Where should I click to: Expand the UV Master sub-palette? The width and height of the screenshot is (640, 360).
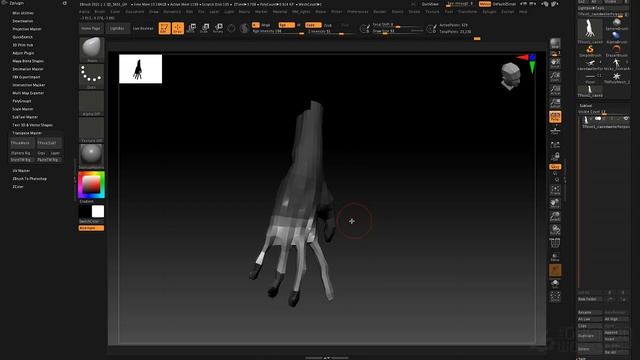tap(21, 171)
